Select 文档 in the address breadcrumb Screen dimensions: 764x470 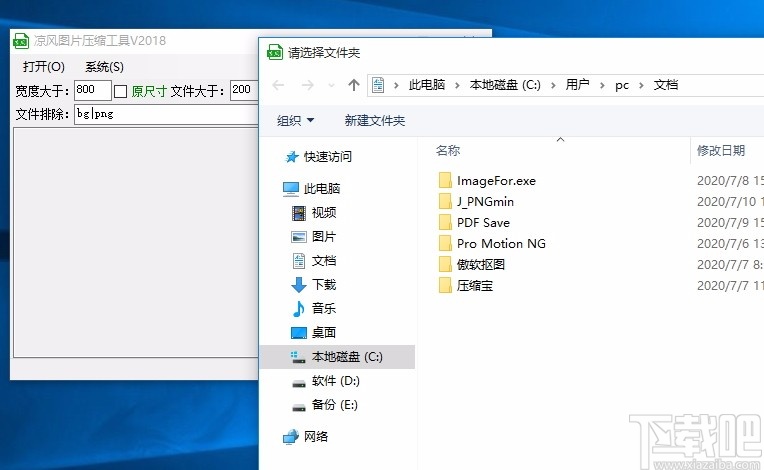pos(666,85)
